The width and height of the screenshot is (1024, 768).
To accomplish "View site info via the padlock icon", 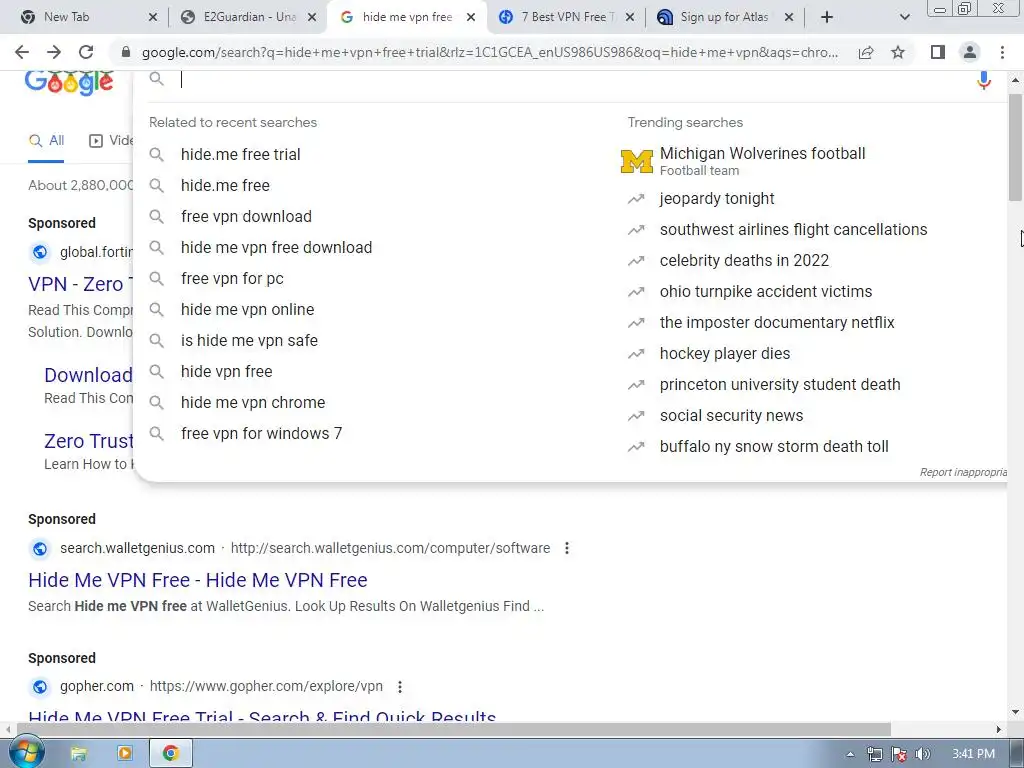I will [x=126, y=52].
